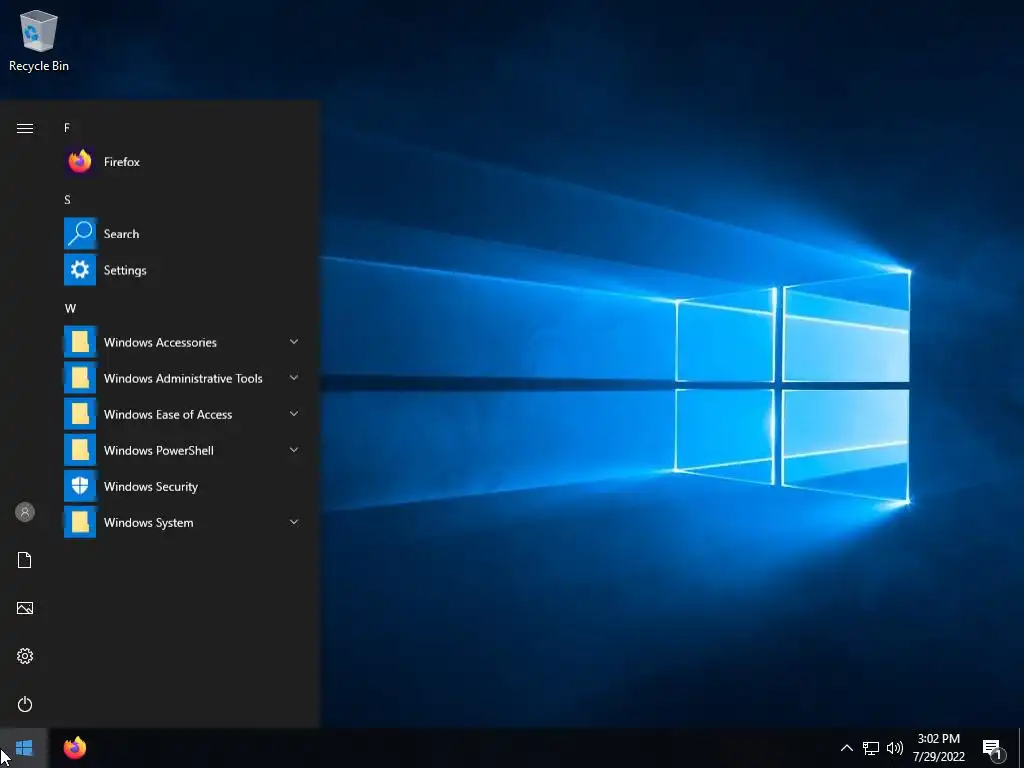Click the Windows Ease of Access label
Image resolution: width=1024 pixels, height=768 pixels.
[x=168, y=415]
